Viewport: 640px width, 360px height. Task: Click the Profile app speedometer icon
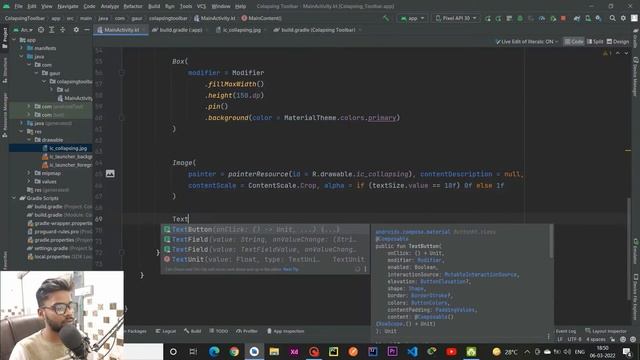(542, 18)
